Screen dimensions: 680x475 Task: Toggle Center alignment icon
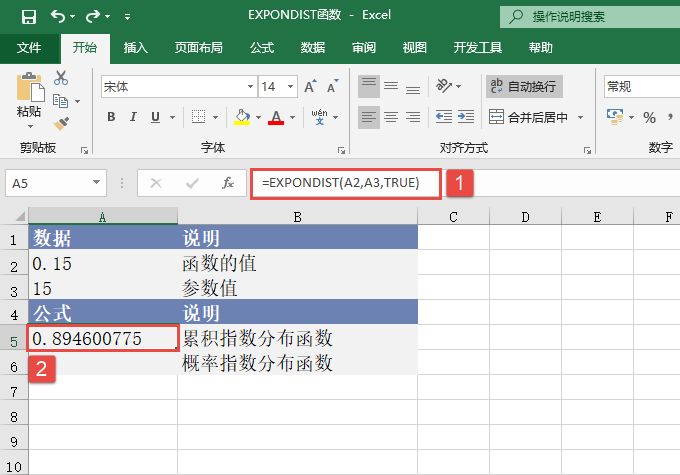click(x=391, y=117)
